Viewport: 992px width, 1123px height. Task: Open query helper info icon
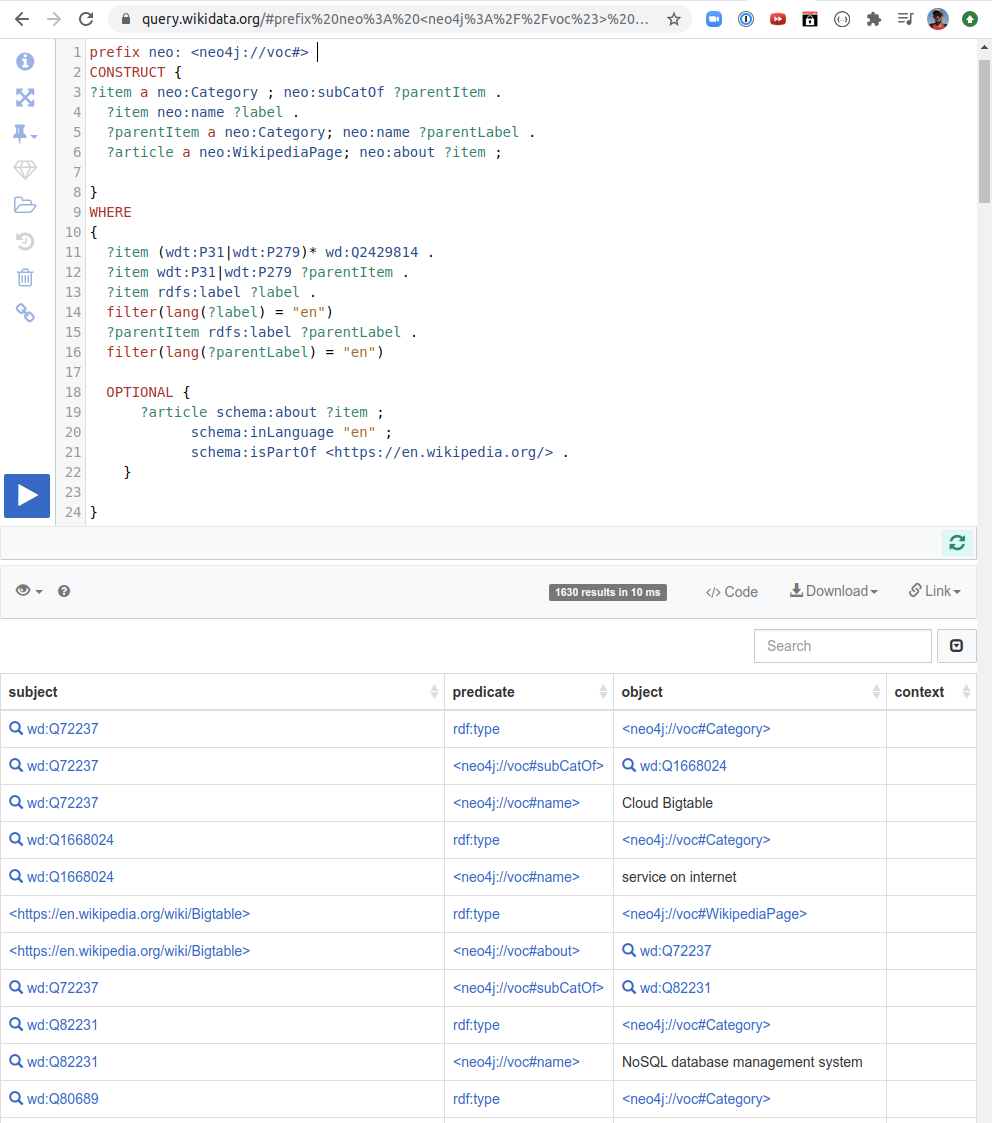(25, 62)
